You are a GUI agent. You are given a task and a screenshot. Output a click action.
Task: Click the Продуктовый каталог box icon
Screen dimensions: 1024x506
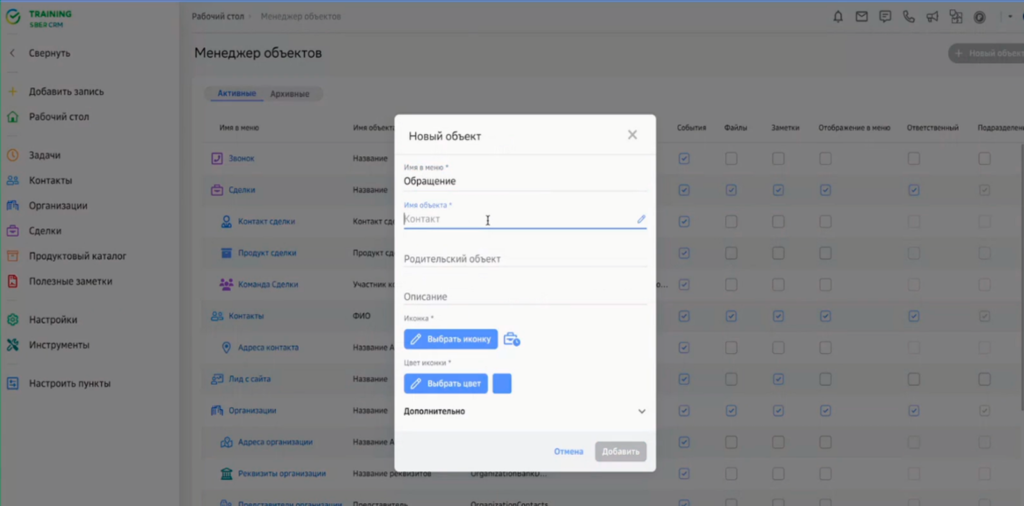12,256
